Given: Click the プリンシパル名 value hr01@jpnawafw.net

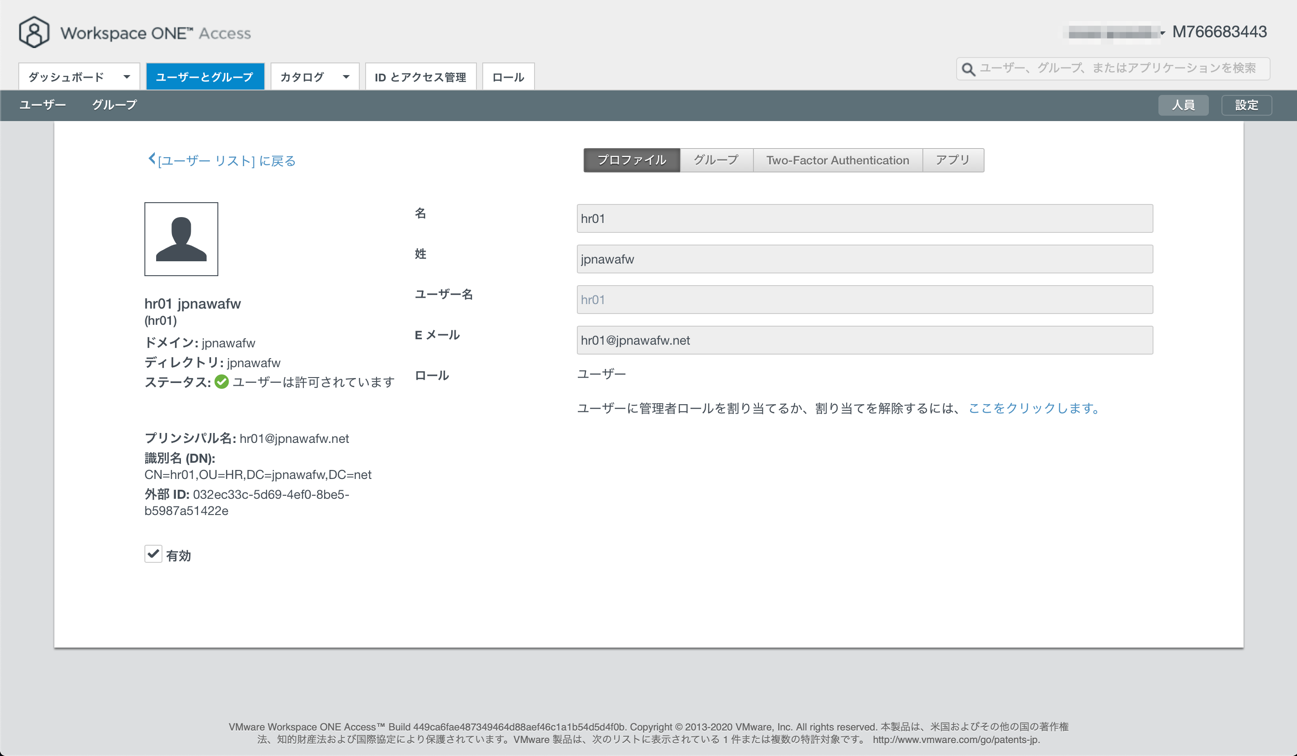Looking at the screenshot, I should 294,438.
